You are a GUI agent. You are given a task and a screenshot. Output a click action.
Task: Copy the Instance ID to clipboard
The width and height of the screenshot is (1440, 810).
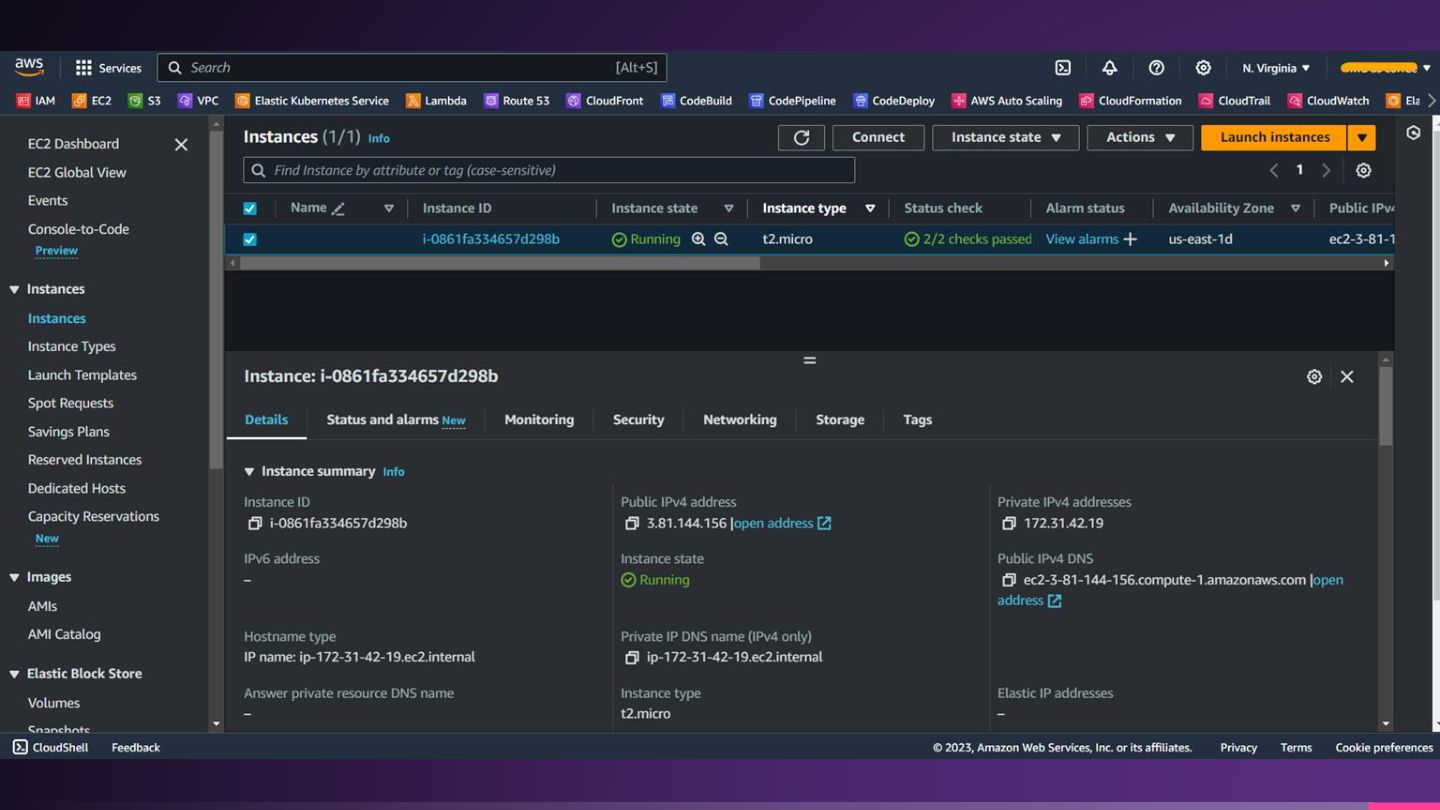(255, 523)
